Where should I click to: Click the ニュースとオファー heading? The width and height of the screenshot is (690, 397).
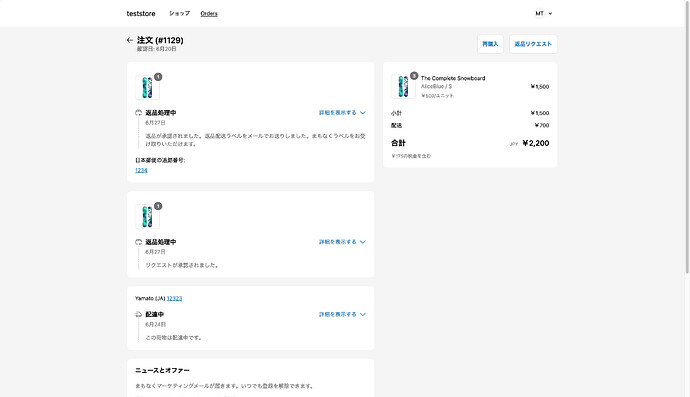pos(162,371)
